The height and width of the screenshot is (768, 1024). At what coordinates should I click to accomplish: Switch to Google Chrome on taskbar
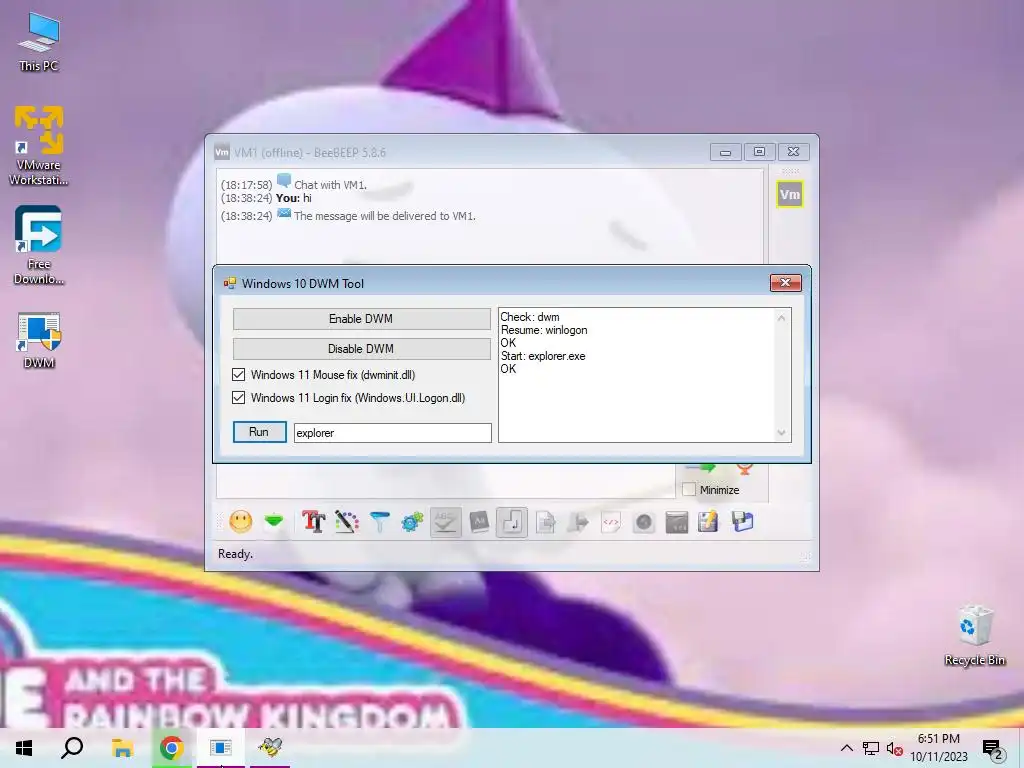[171, 748]
